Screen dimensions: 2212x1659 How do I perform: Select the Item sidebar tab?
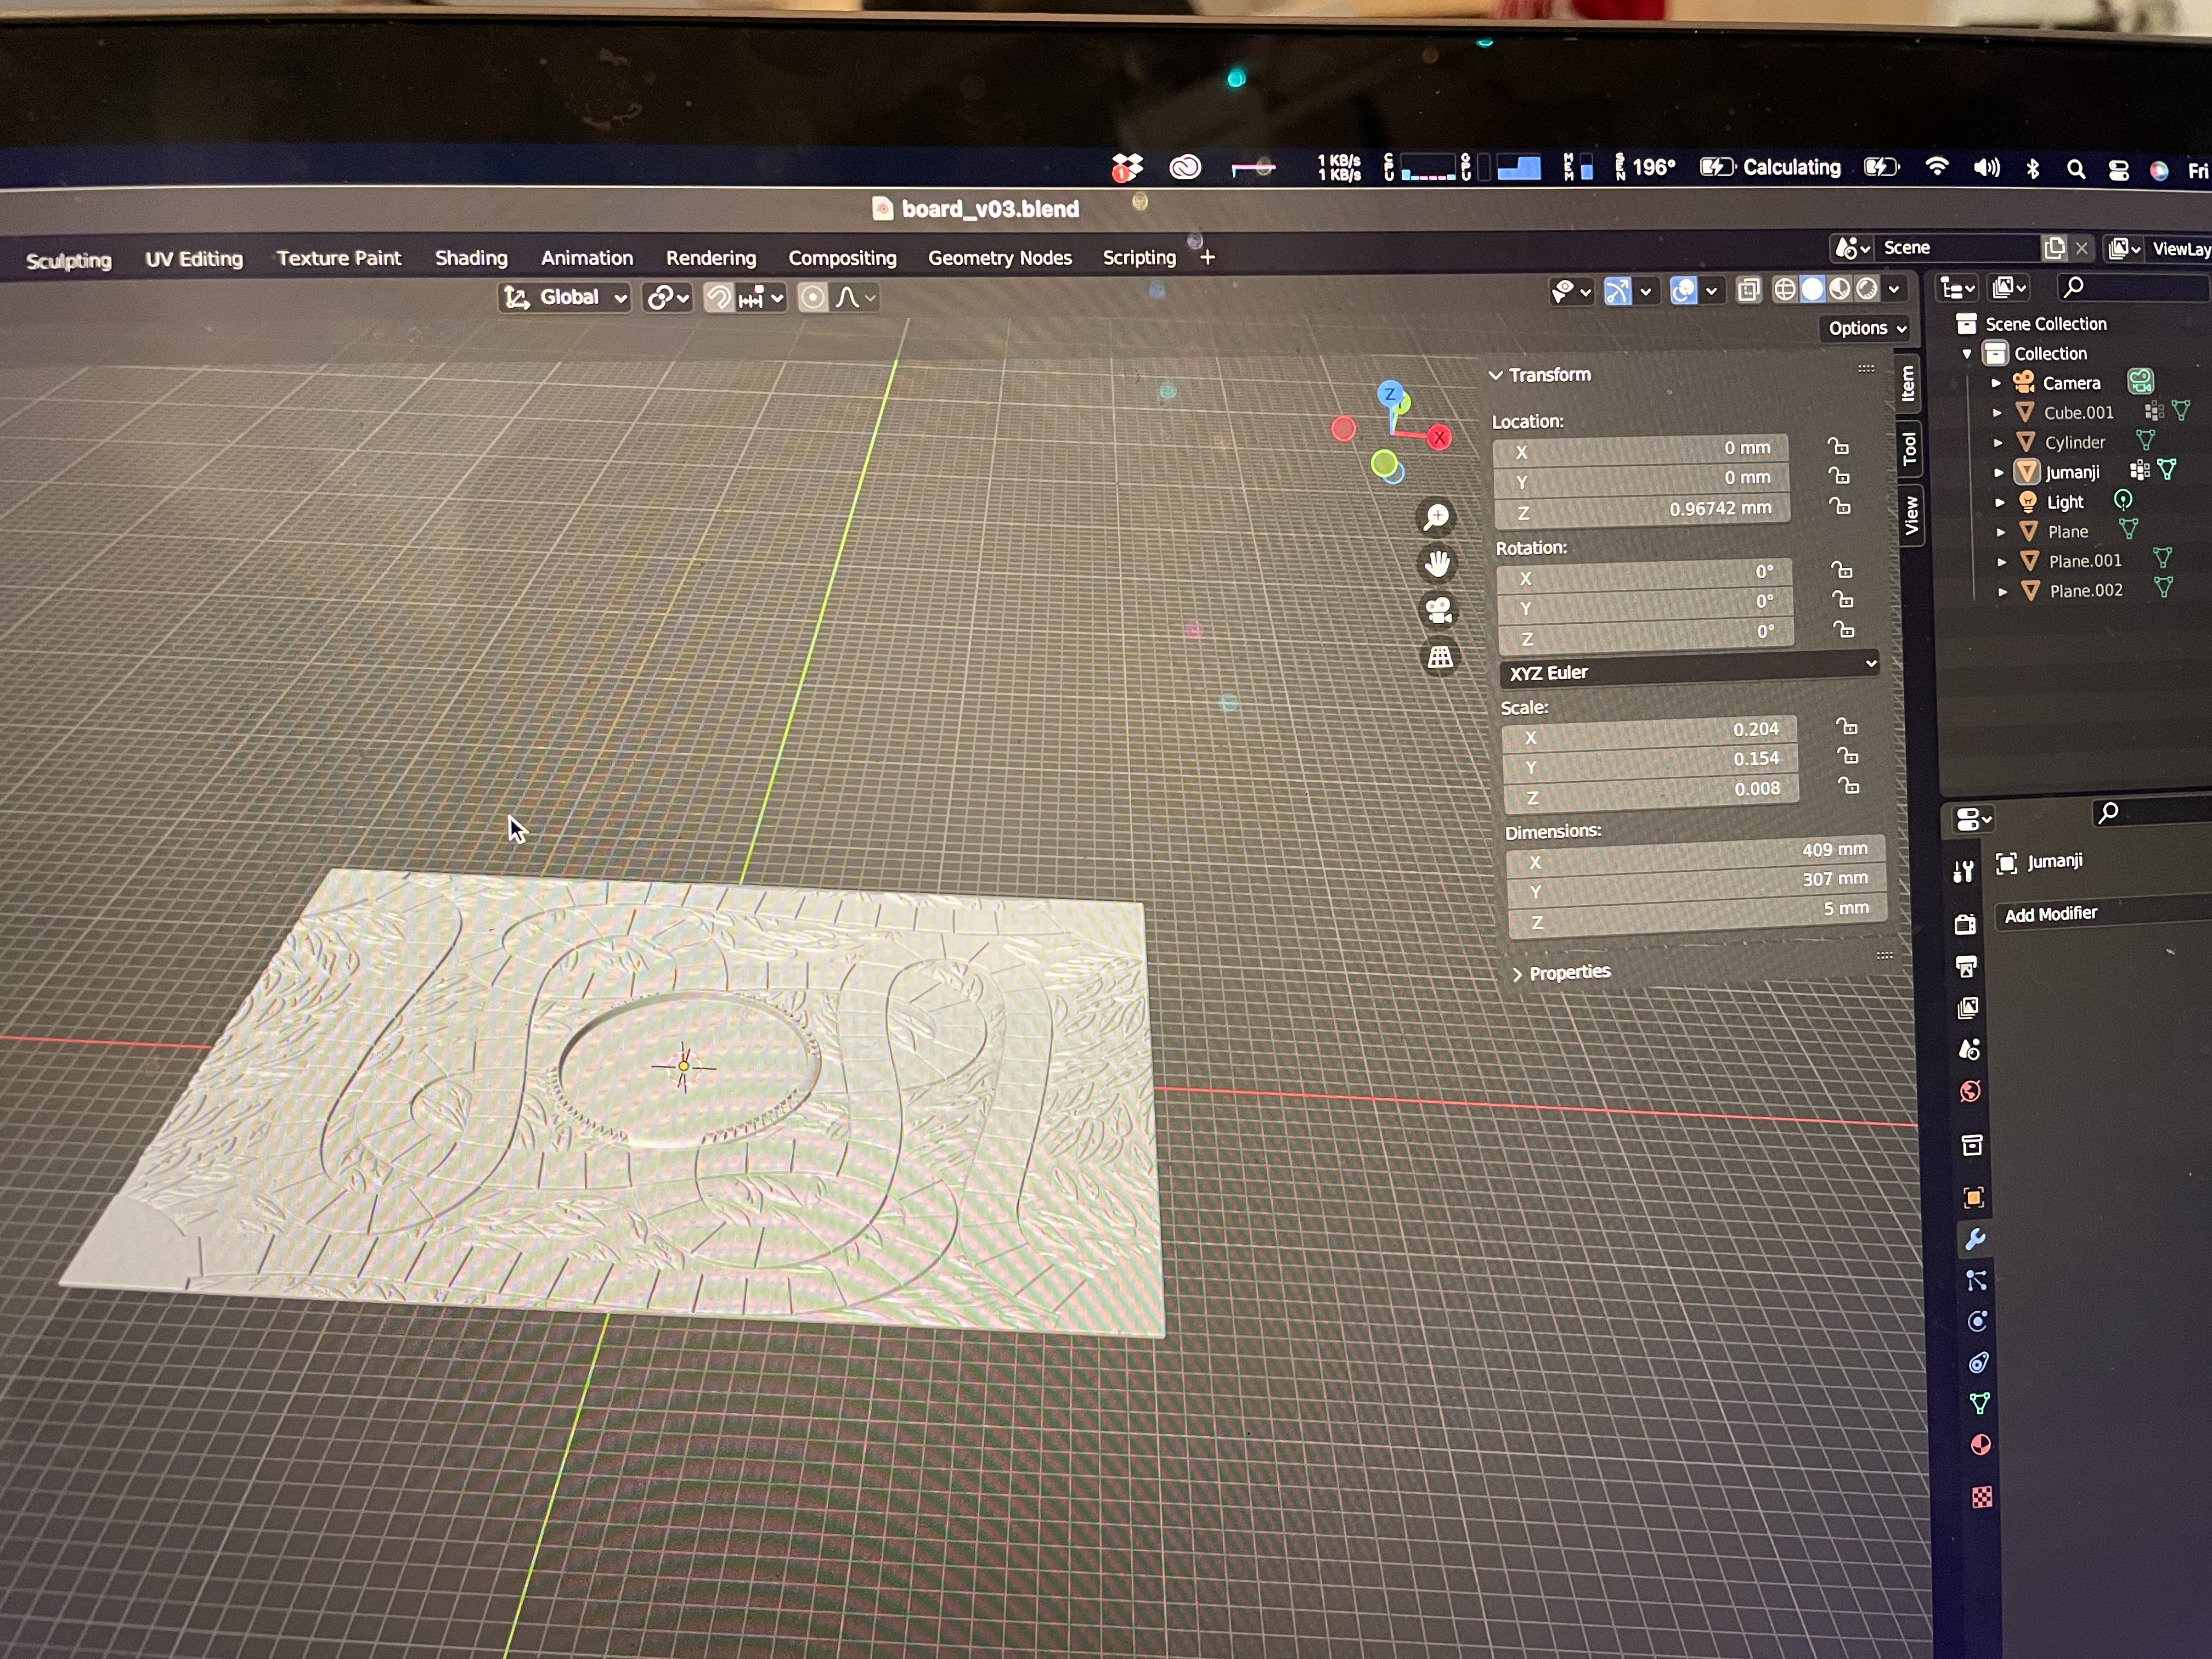[1907, 382]
